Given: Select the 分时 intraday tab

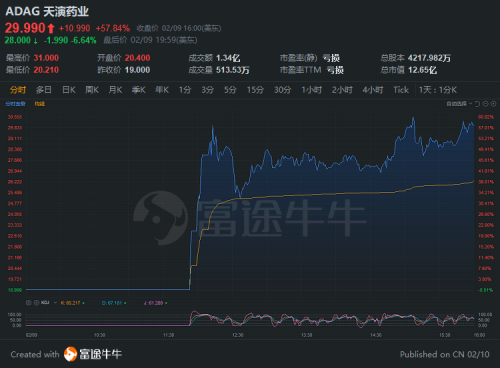Looking at the screenshot, I should click(x=18, y=90).
